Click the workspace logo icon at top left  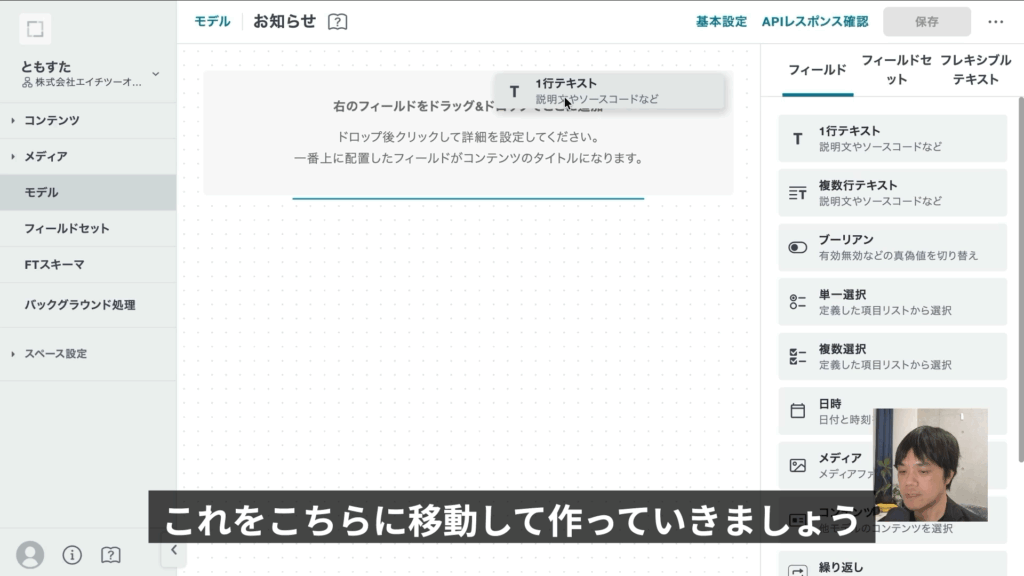click(35, 29)
